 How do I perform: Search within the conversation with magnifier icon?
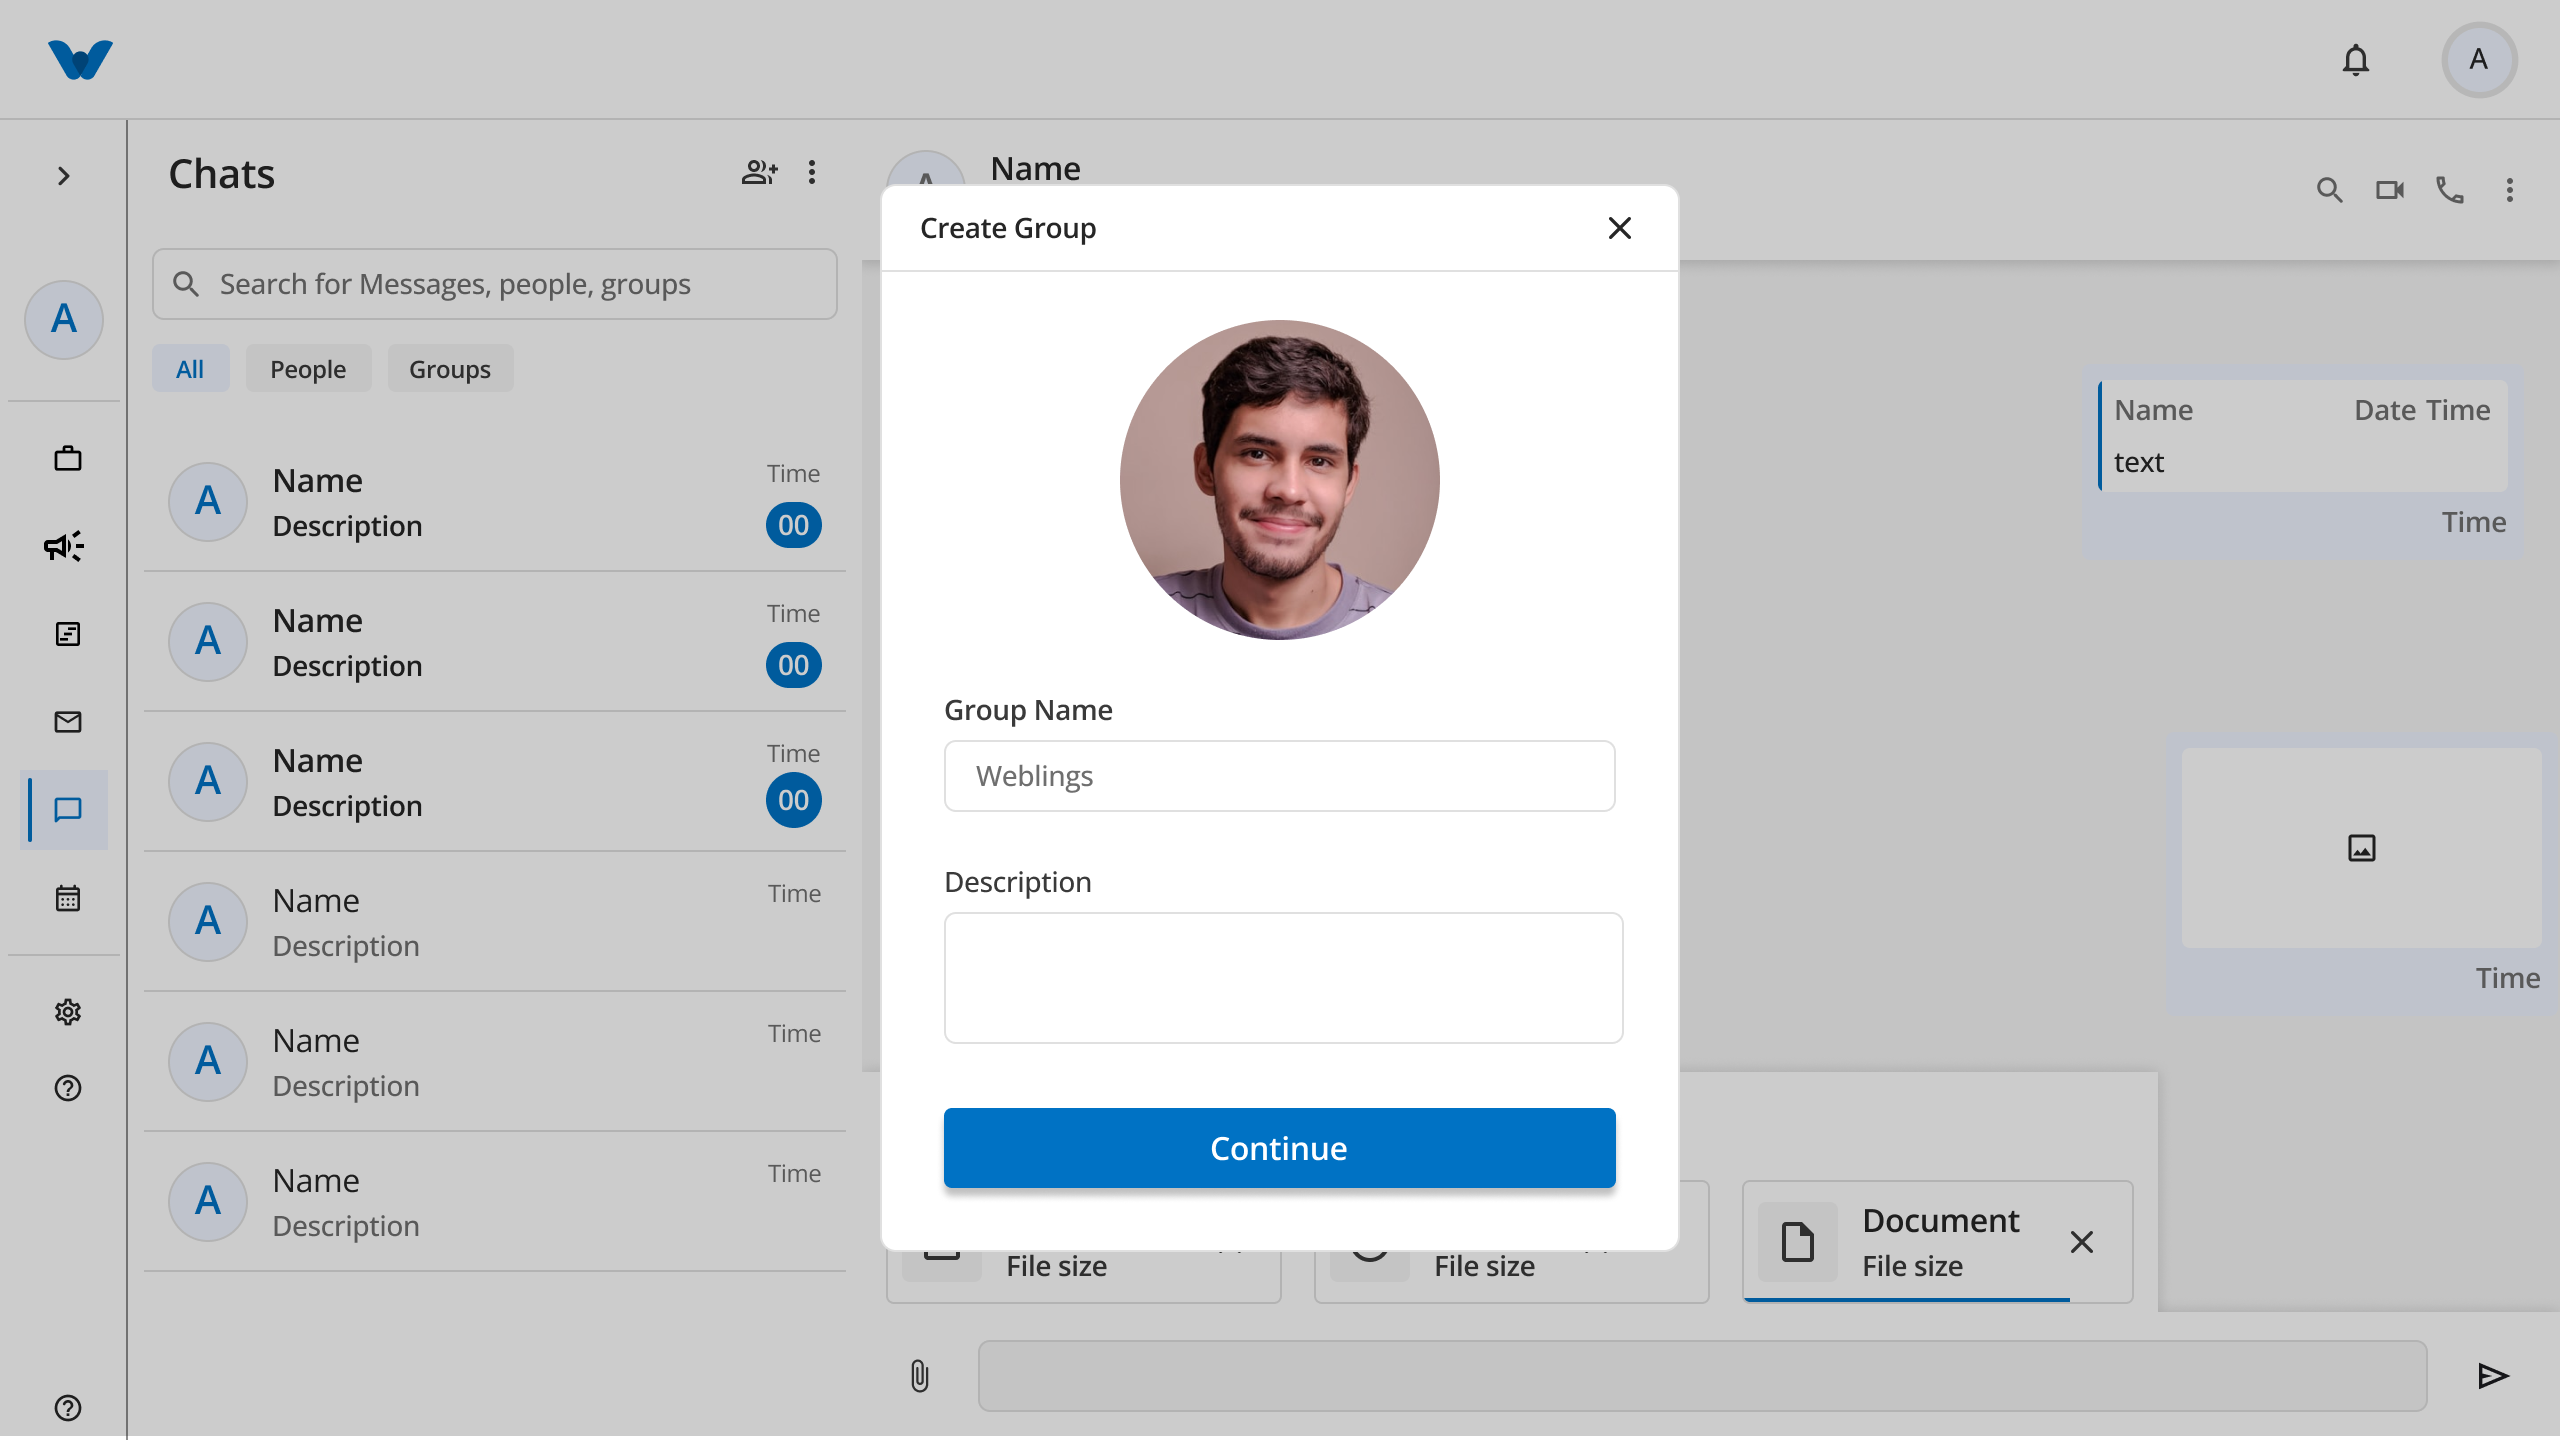(x=2330, y=190)
